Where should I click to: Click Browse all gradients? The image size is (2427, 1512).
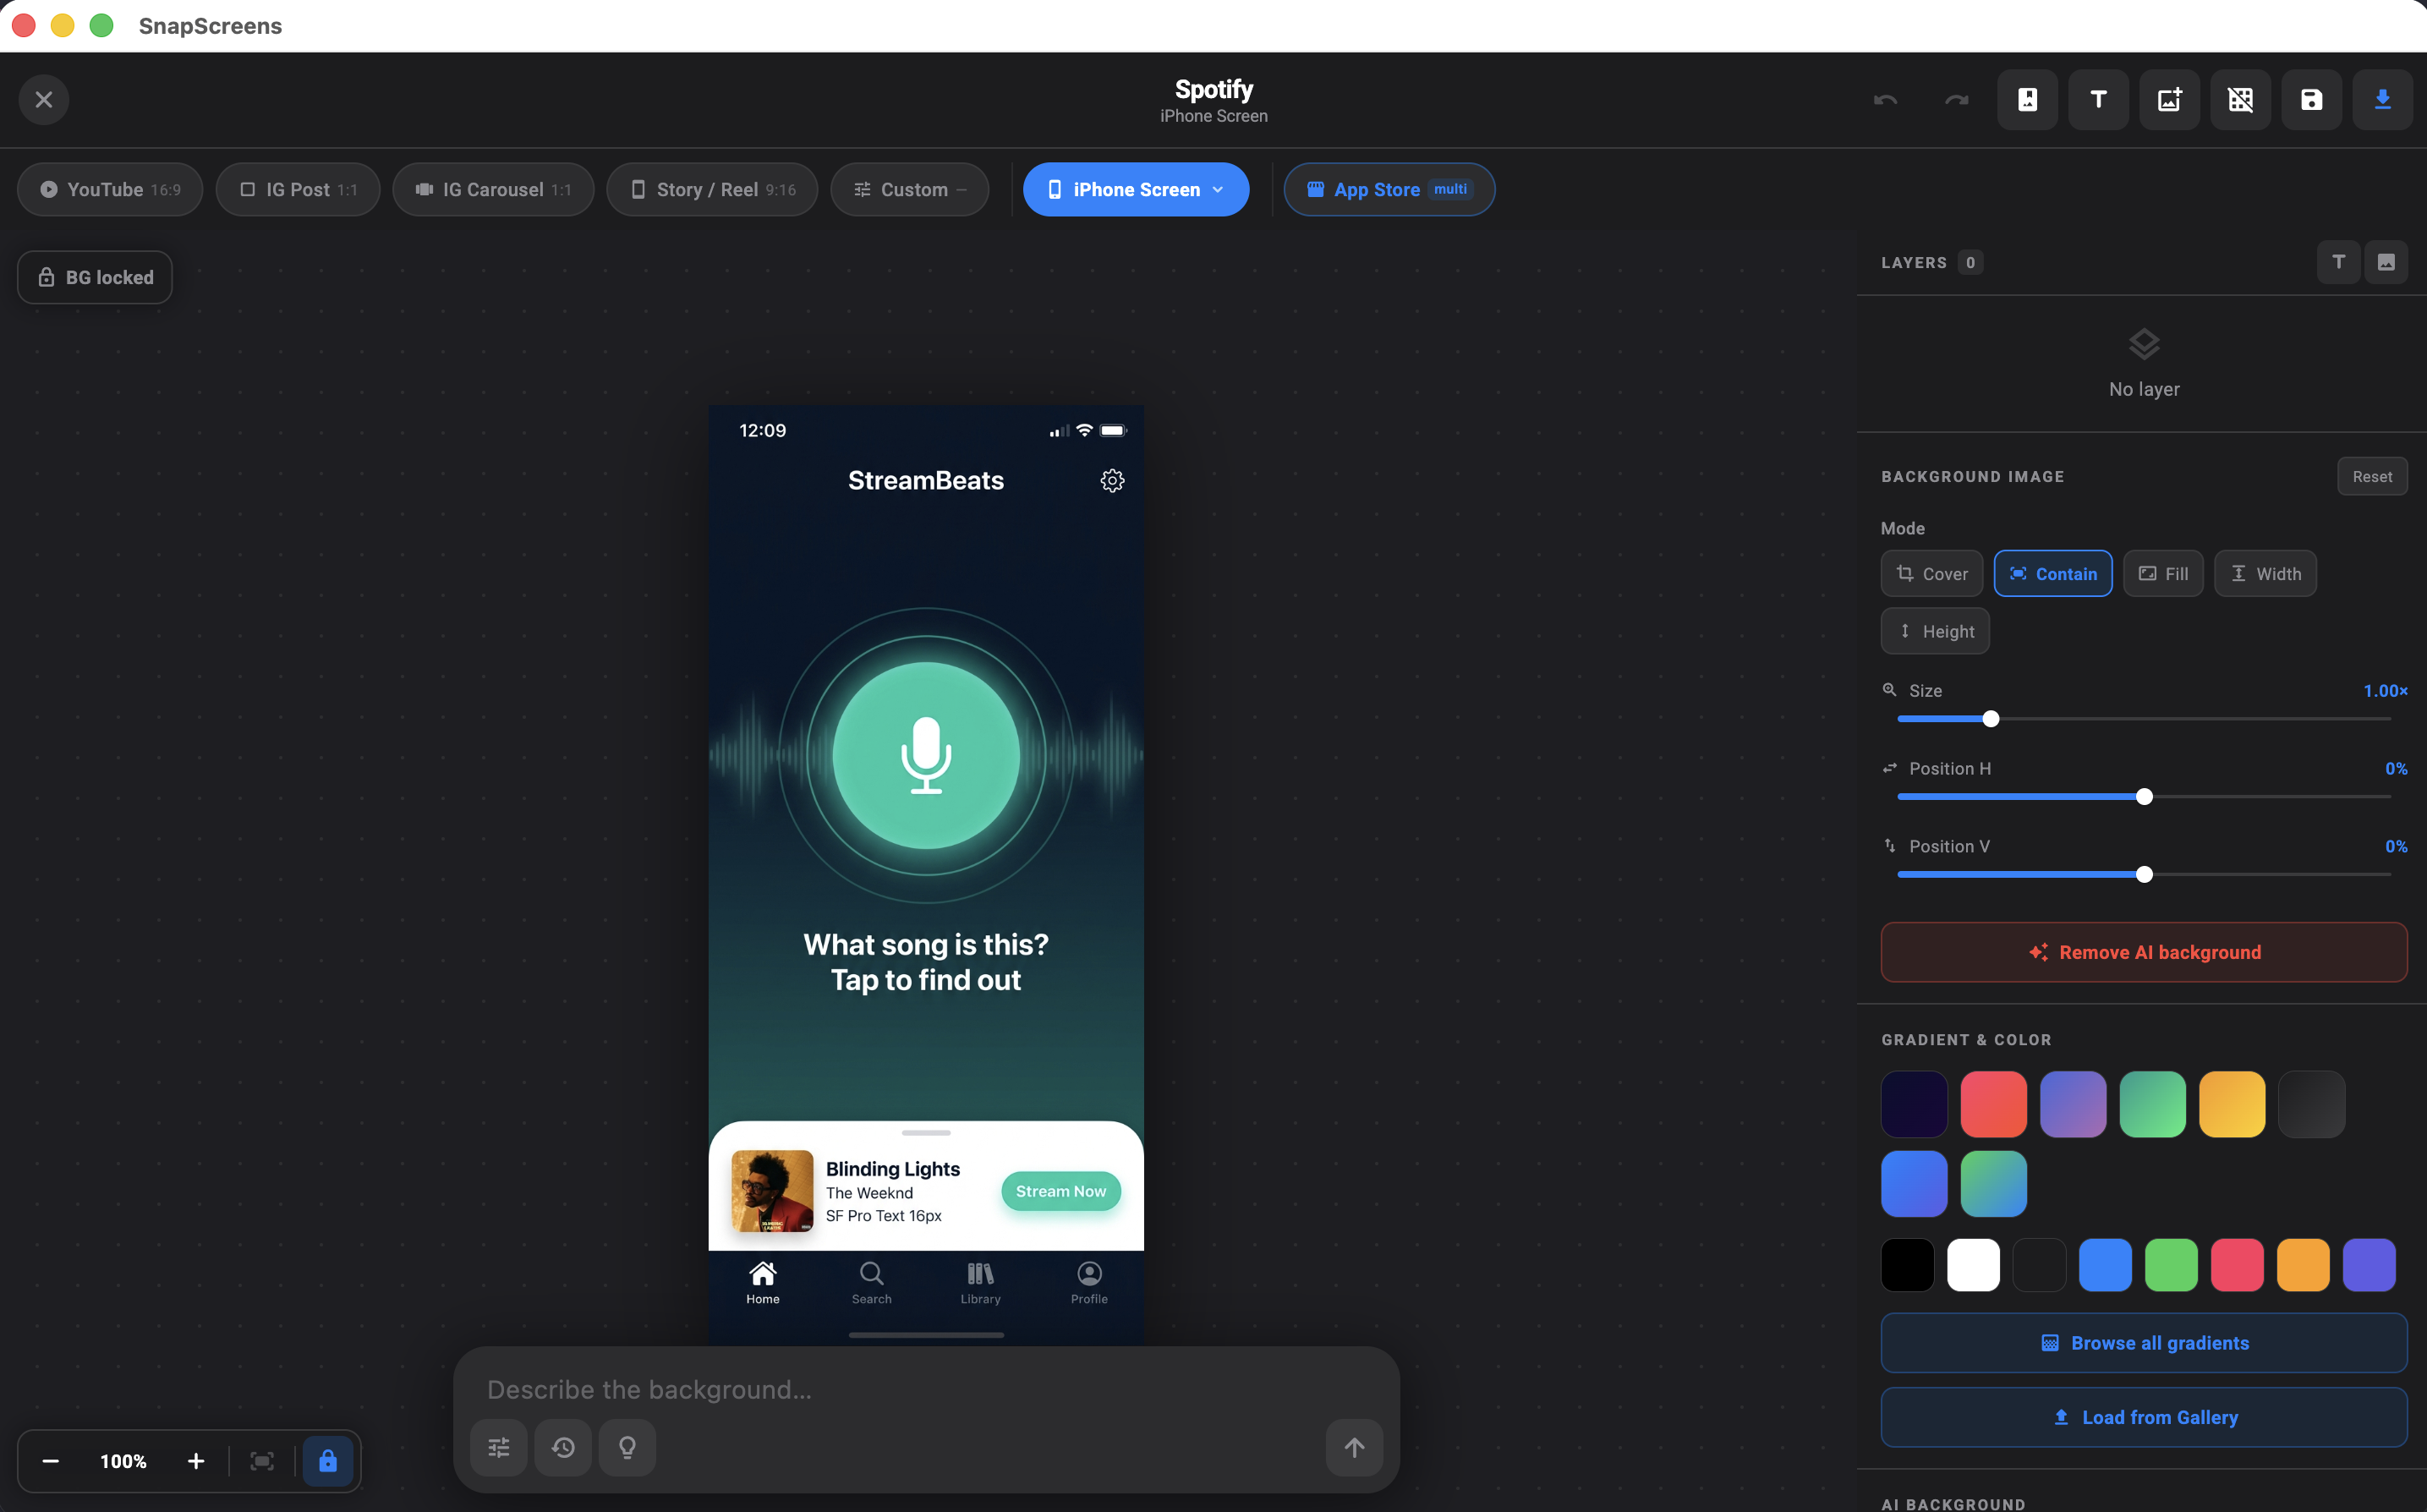2144,1343
